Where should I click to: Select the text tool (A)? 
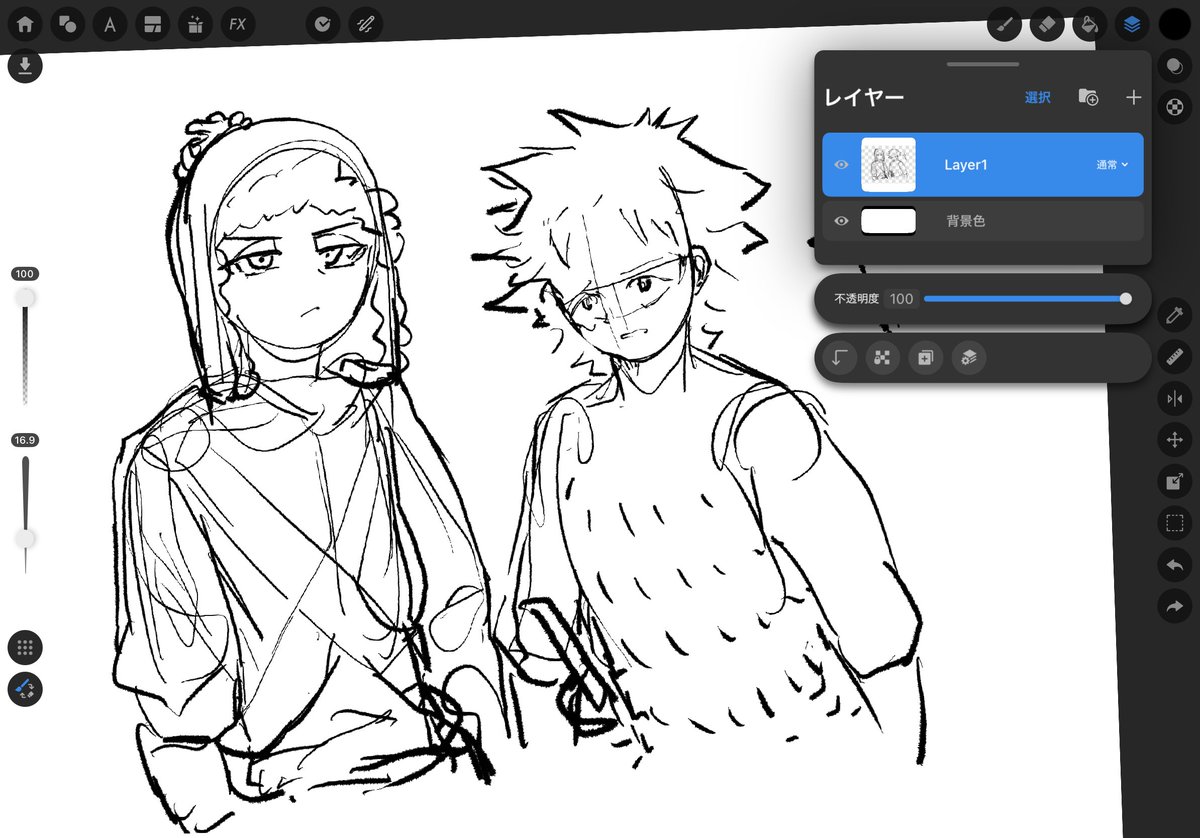110,23
